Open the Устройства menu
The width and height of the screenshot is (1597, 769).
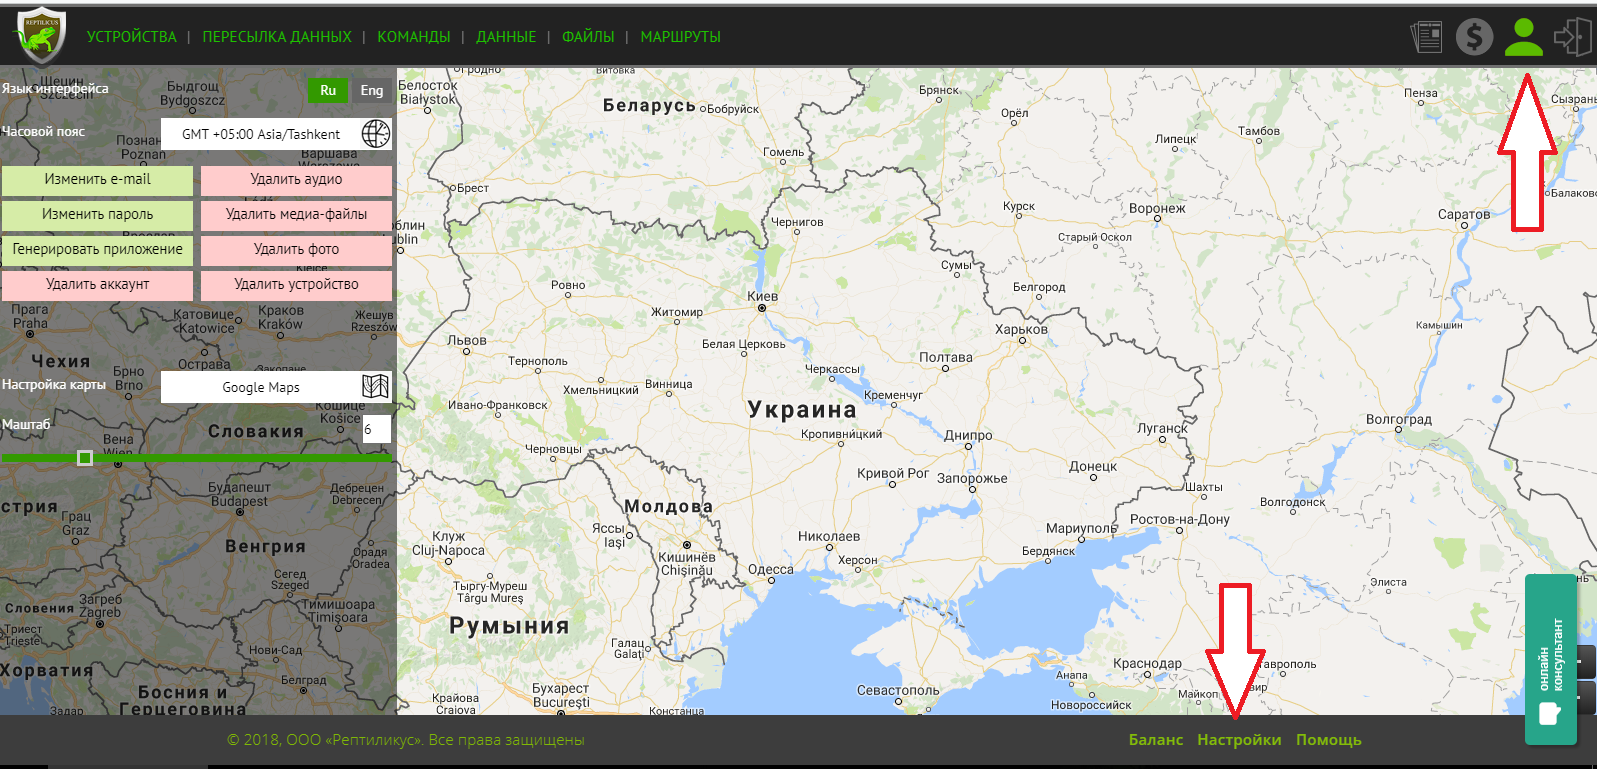coord(131,37)
